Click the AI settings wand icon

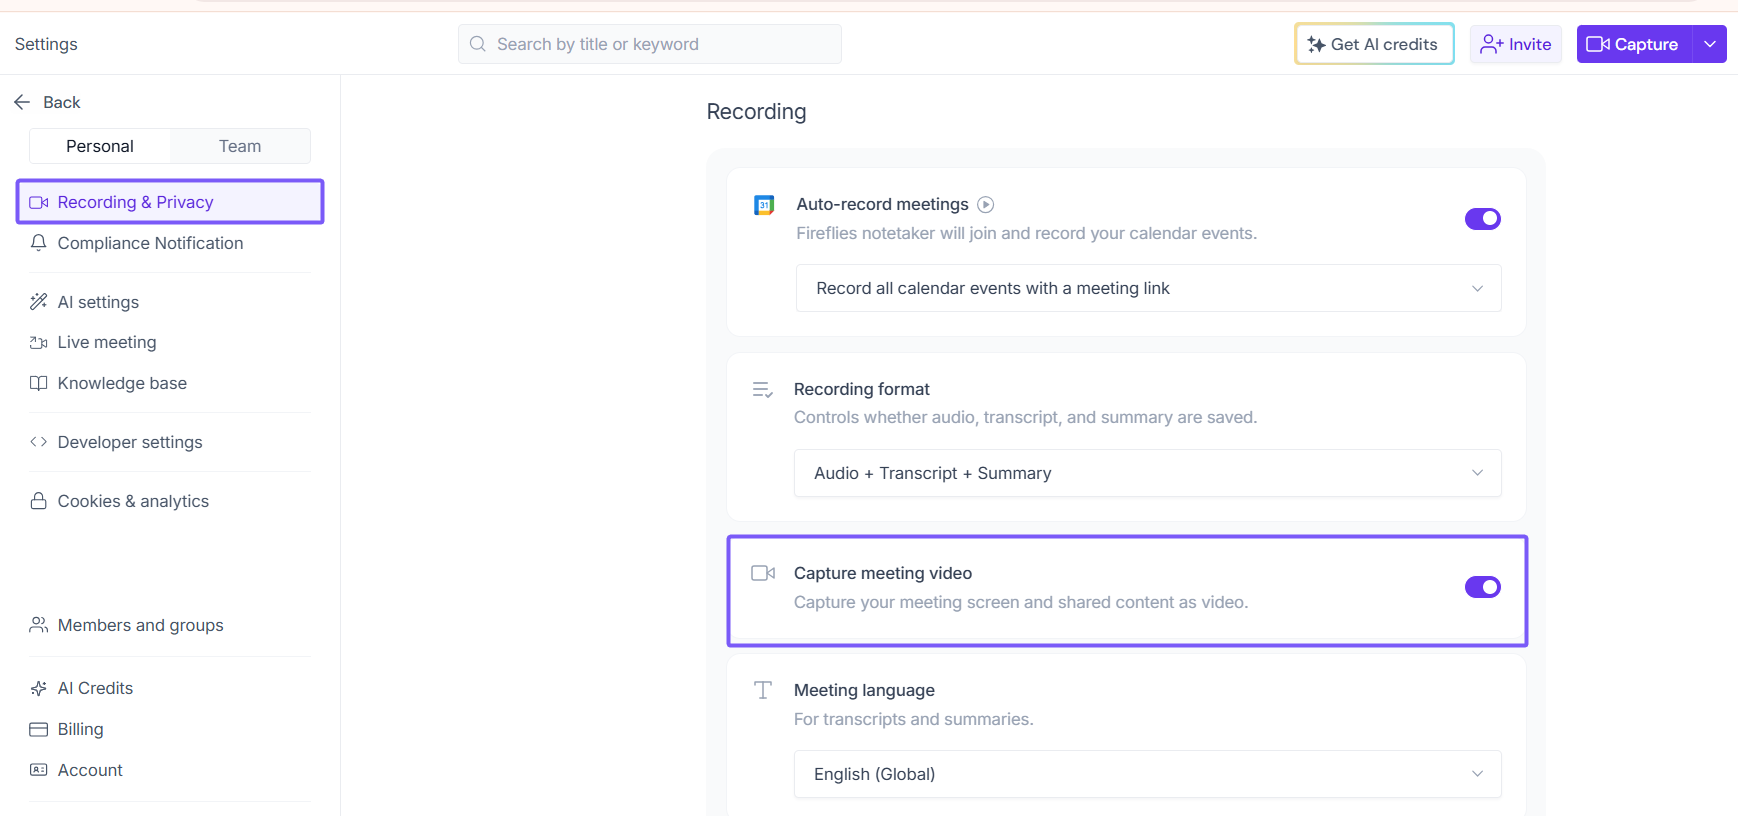pyautogui.click(x=39, y=302)
